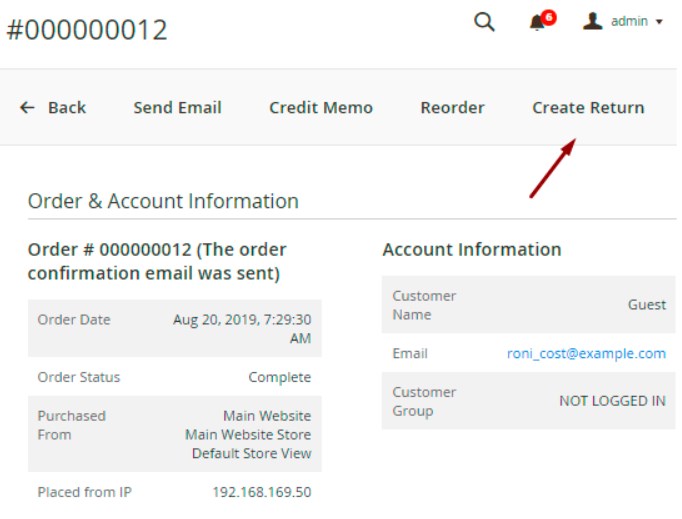Open the Credit Memo action

click(x=320, y=108)
